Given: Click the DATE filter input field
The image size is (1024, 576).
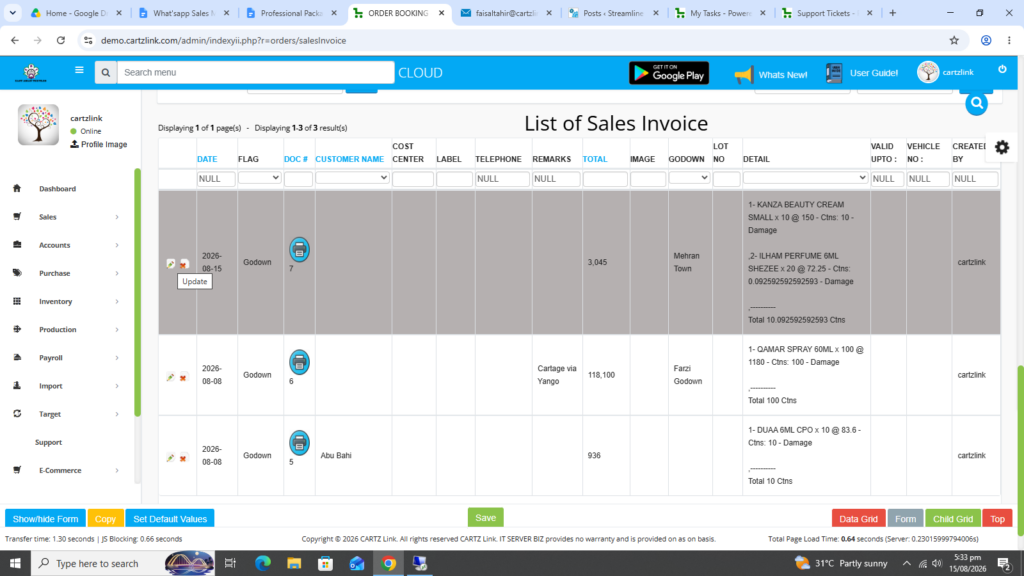Looking at the screenshot, I should click(216, 178).
